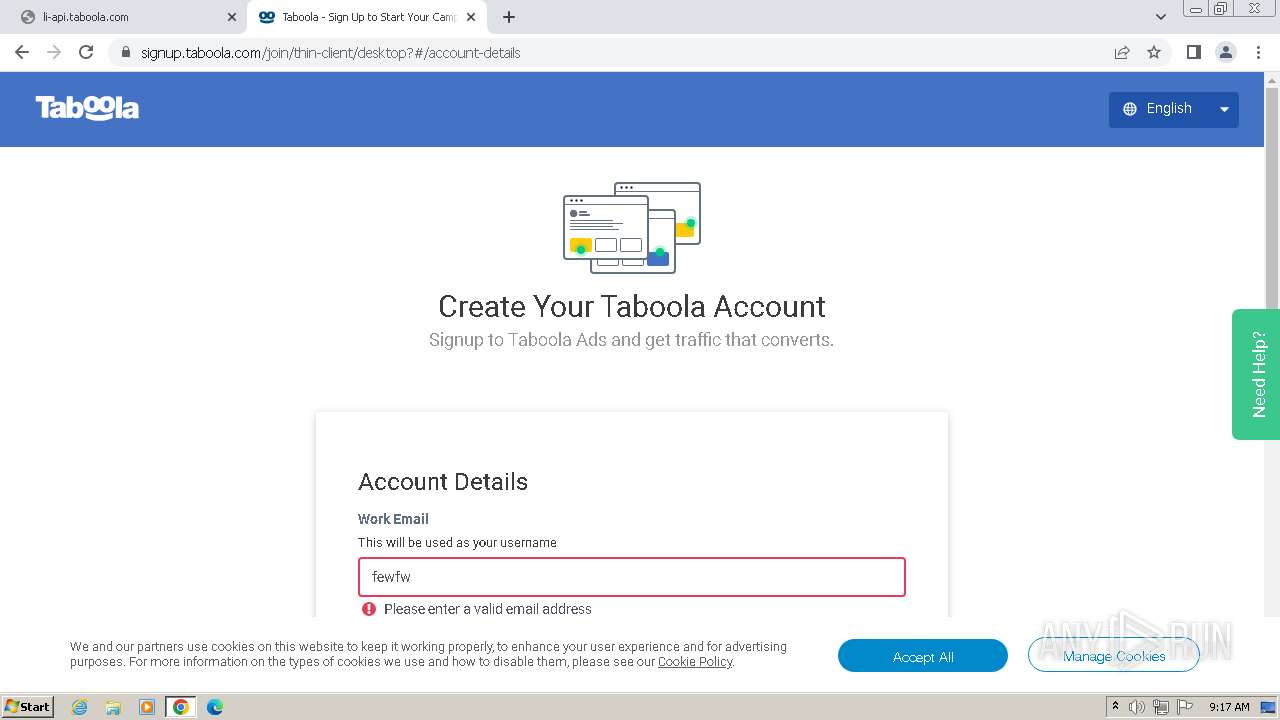Image resolution: width=1280 pixels, height=720 pixels.
Task: Click the 'Create Your Taboola Account' heading
Action: (632, 306)
